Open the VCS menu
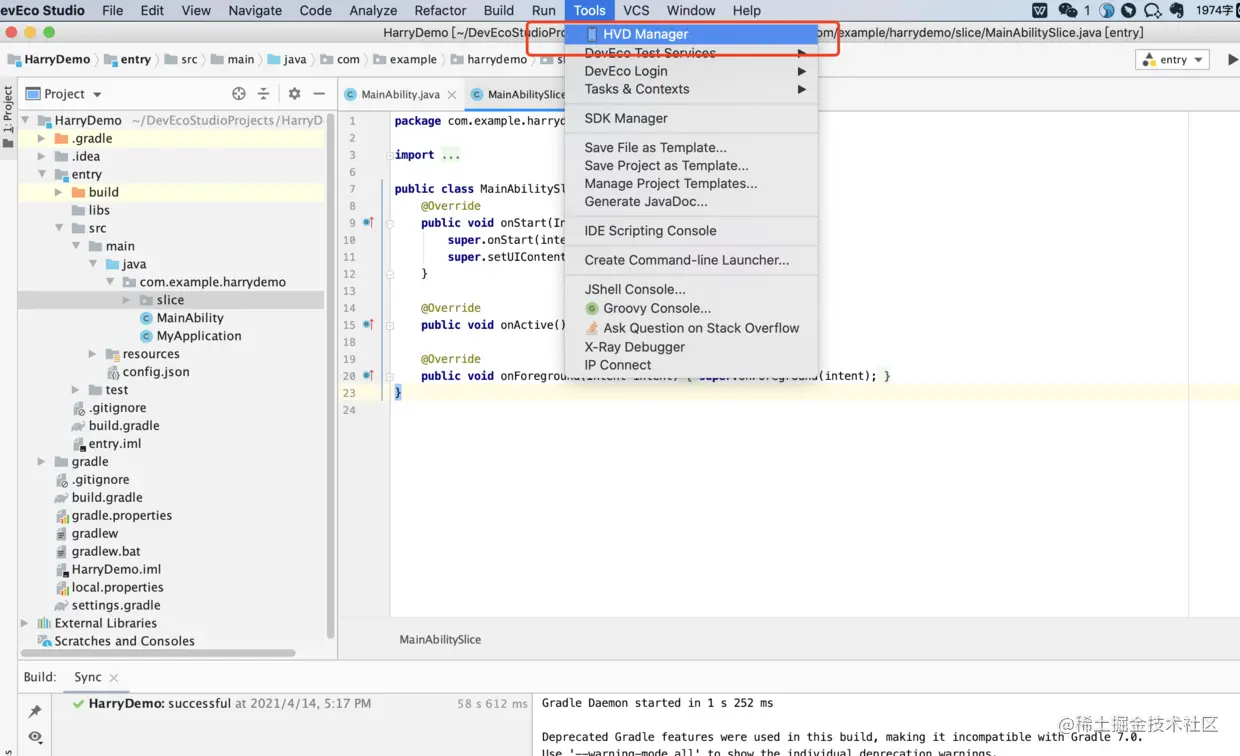 click(x=636, y=10)
